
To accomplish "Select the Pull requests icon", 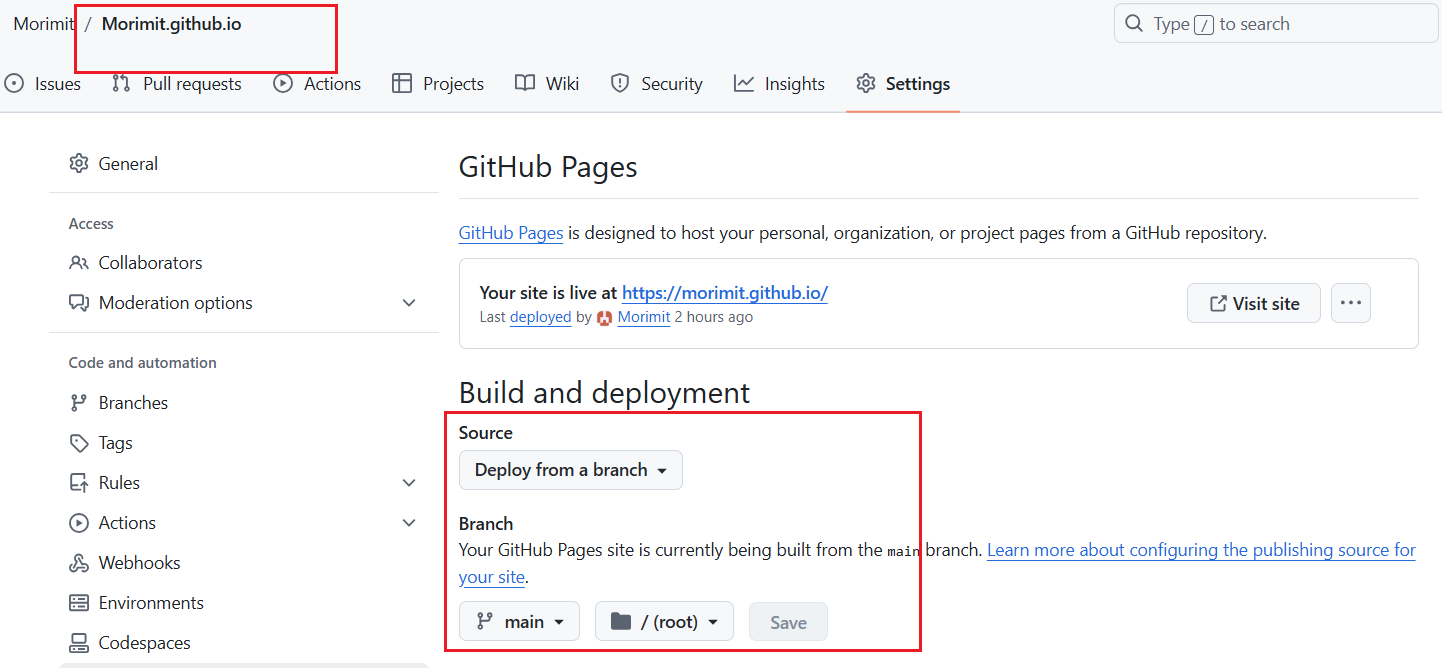I will click(x=120, y=84).
